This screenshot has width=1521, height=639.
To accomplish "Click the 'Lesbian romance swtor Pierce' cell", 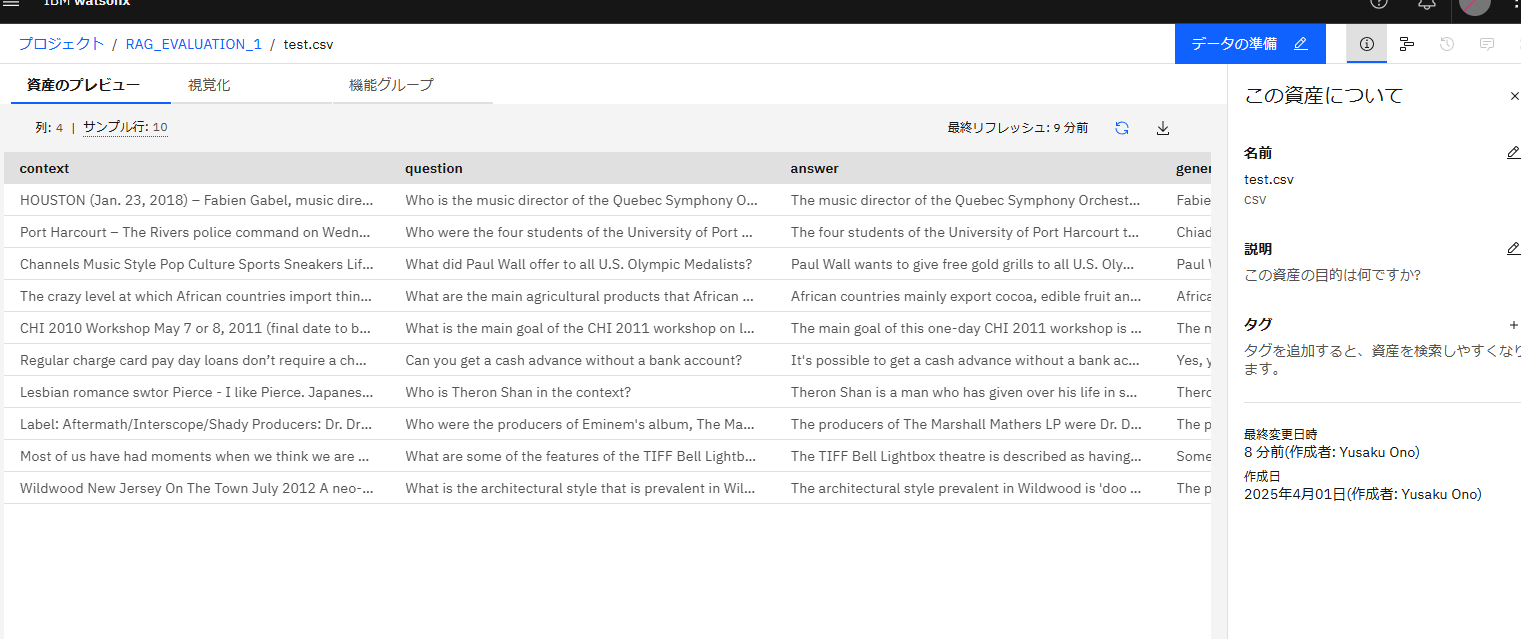I will (x=196, y=392).
